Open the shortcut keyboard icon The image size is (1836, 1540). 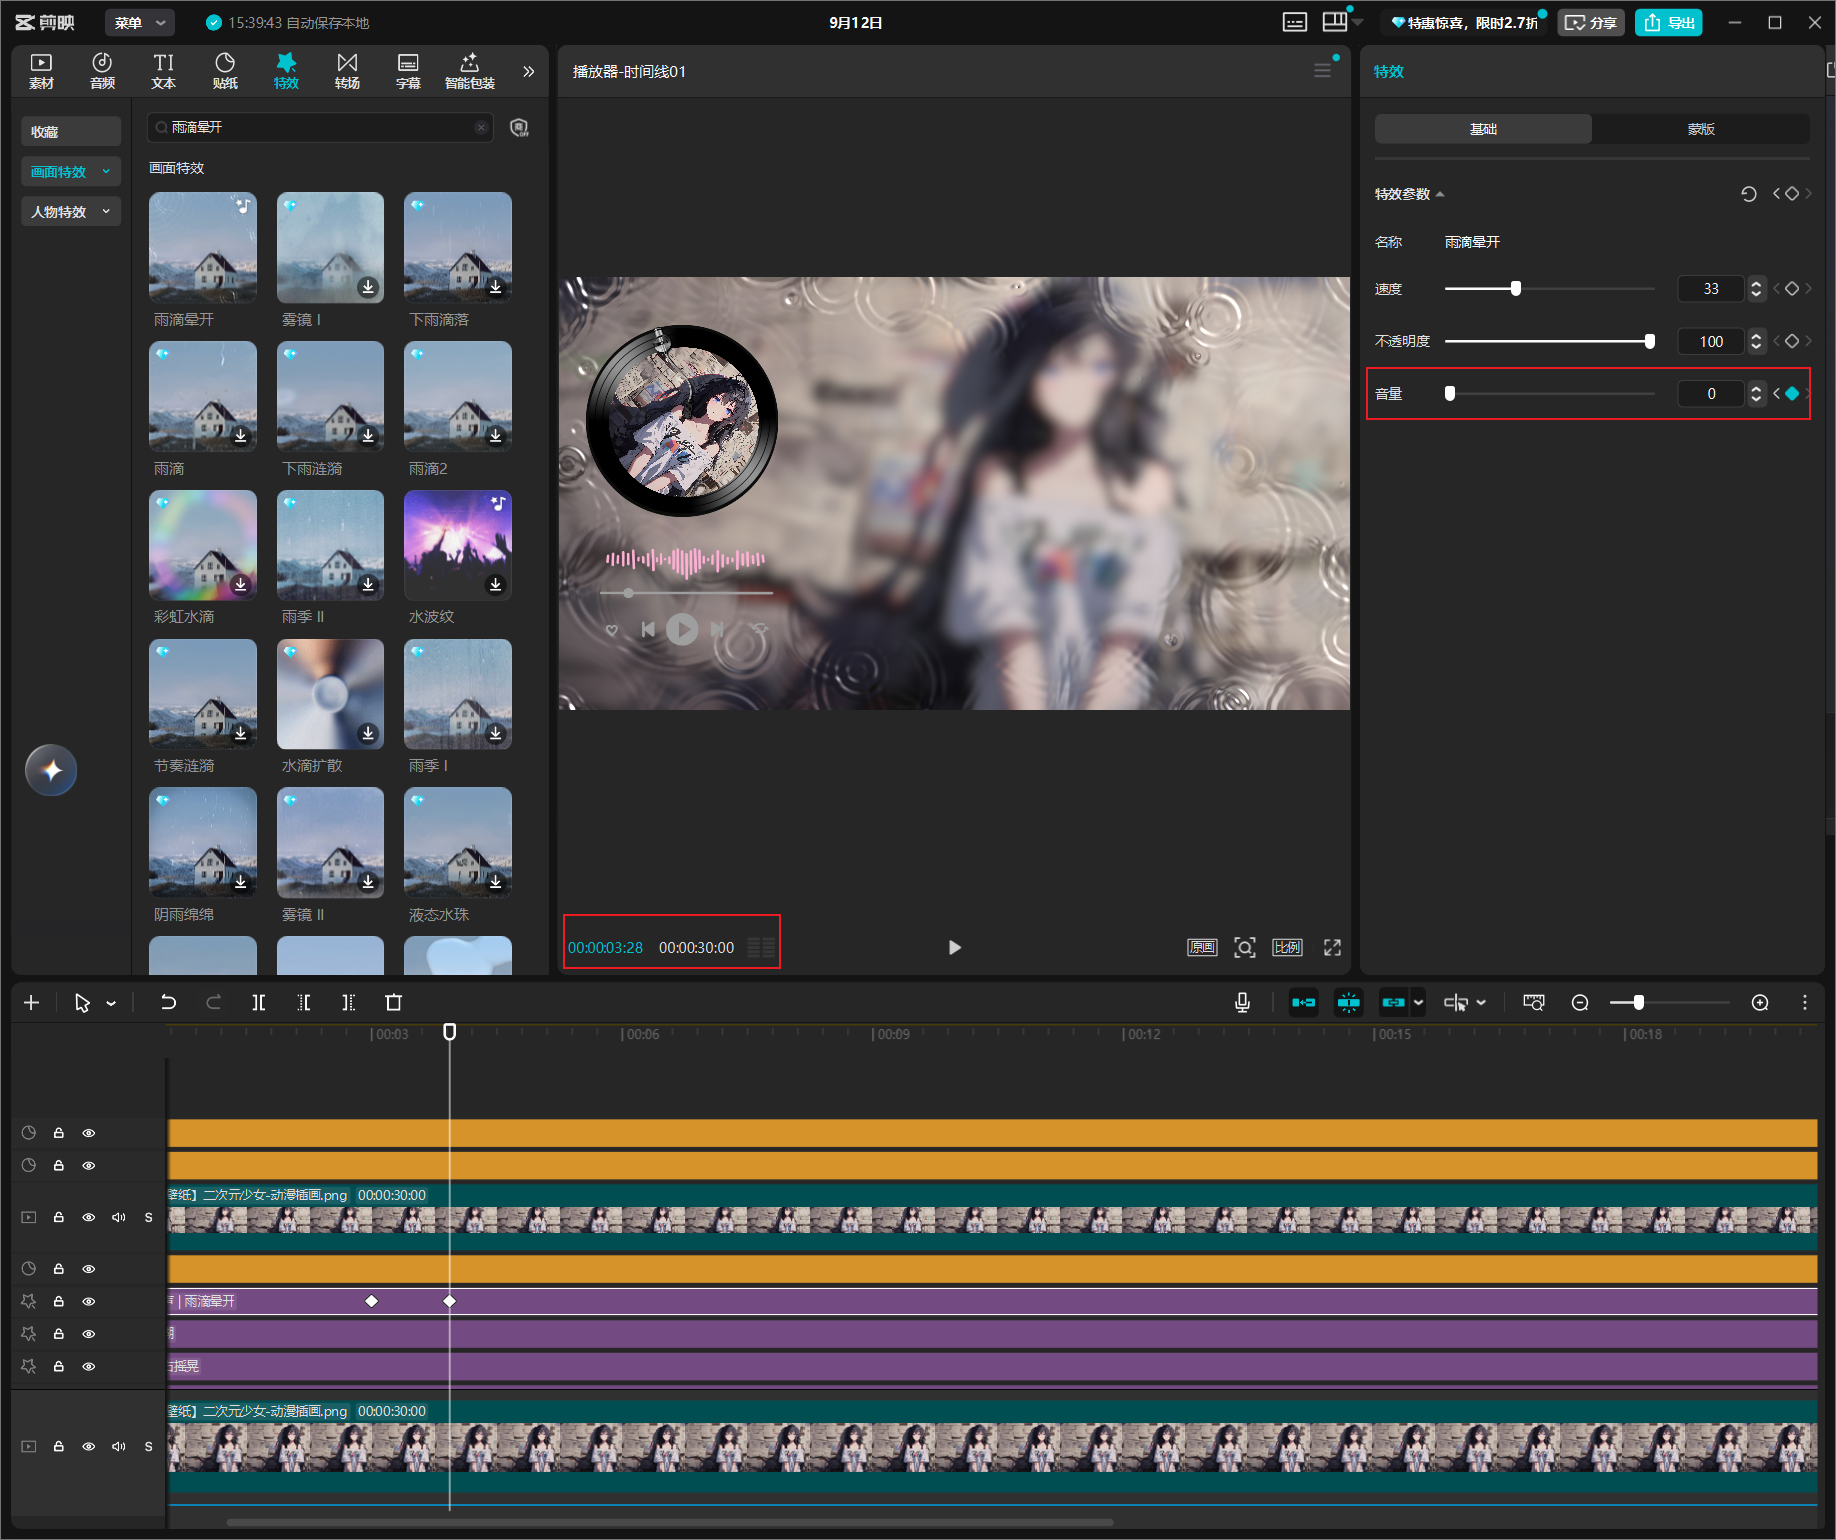1295,22
